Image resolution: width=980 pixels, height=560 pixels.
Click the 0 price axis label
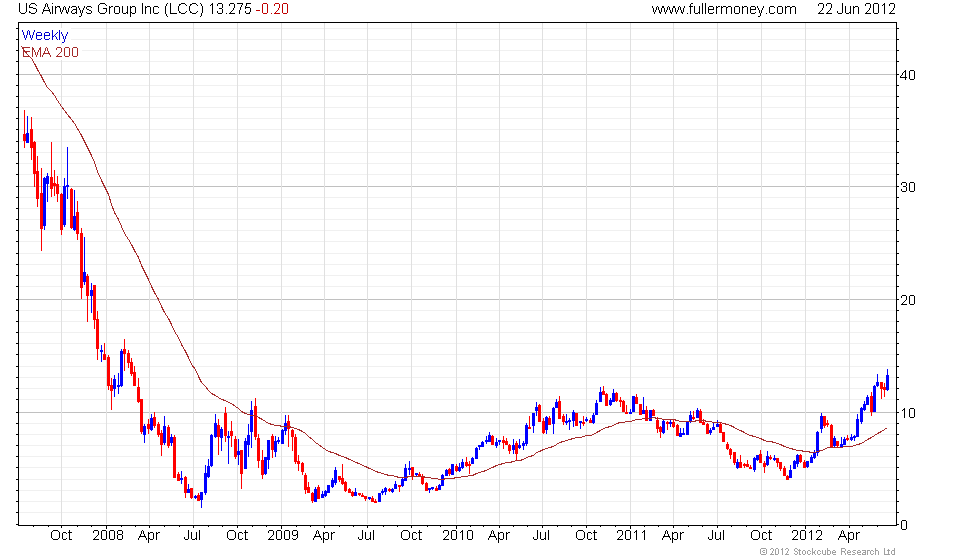pyautogui.click(x=904, y=525)
